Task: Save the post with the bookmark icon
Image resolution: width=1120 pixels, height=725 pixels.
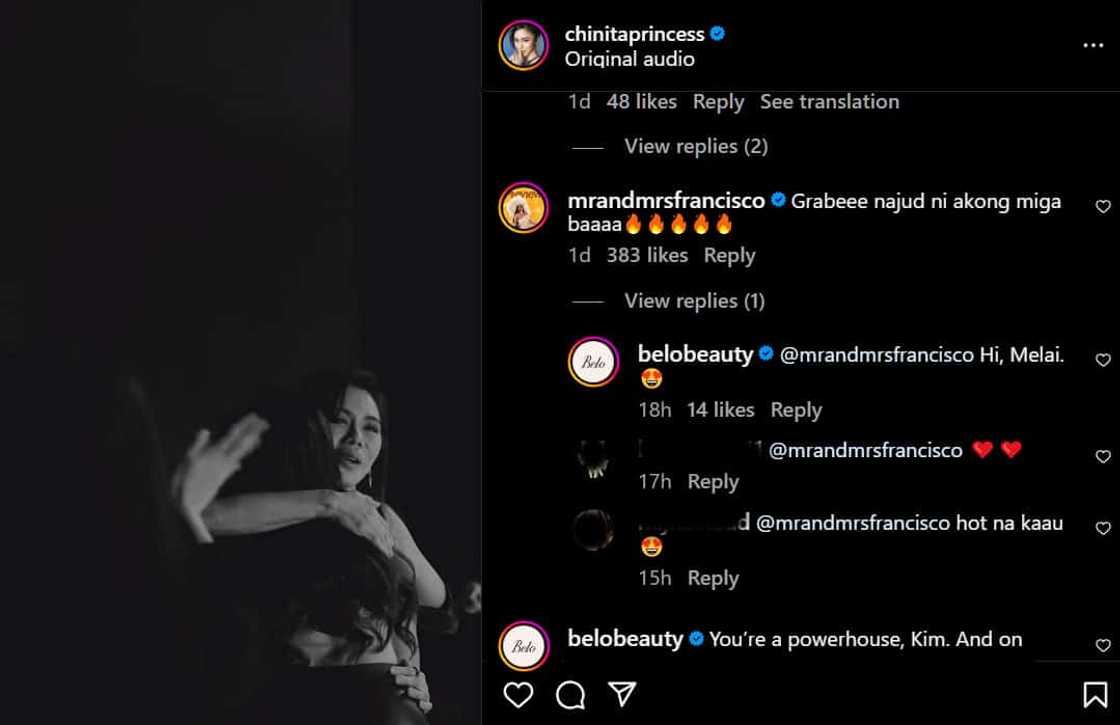Action: (x=1095, y=694)
